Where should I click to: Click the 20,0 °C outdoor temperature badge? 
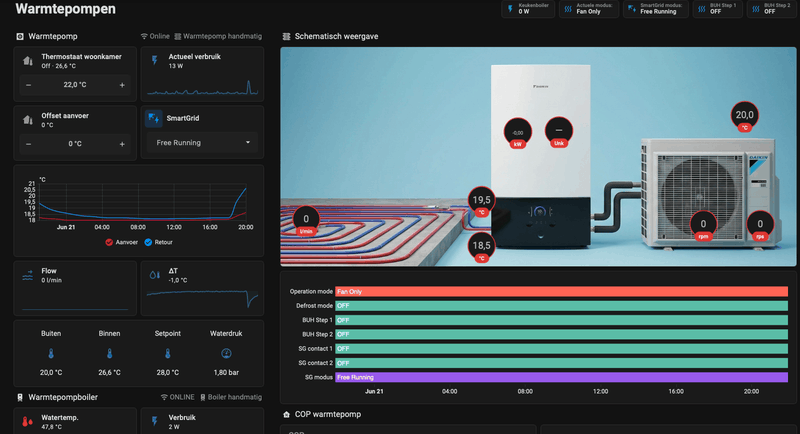[744, 117]
